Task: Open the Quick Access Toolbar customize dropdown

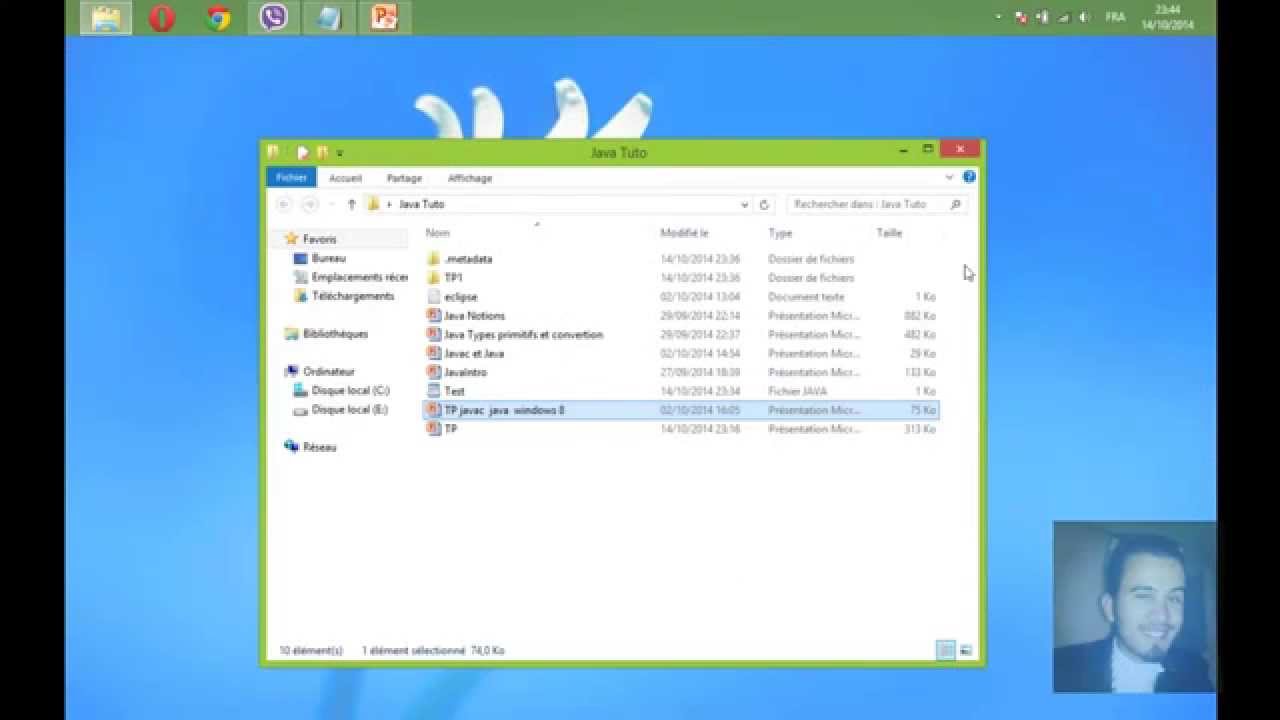Action: pyautogui.click(x=340, y=153)
